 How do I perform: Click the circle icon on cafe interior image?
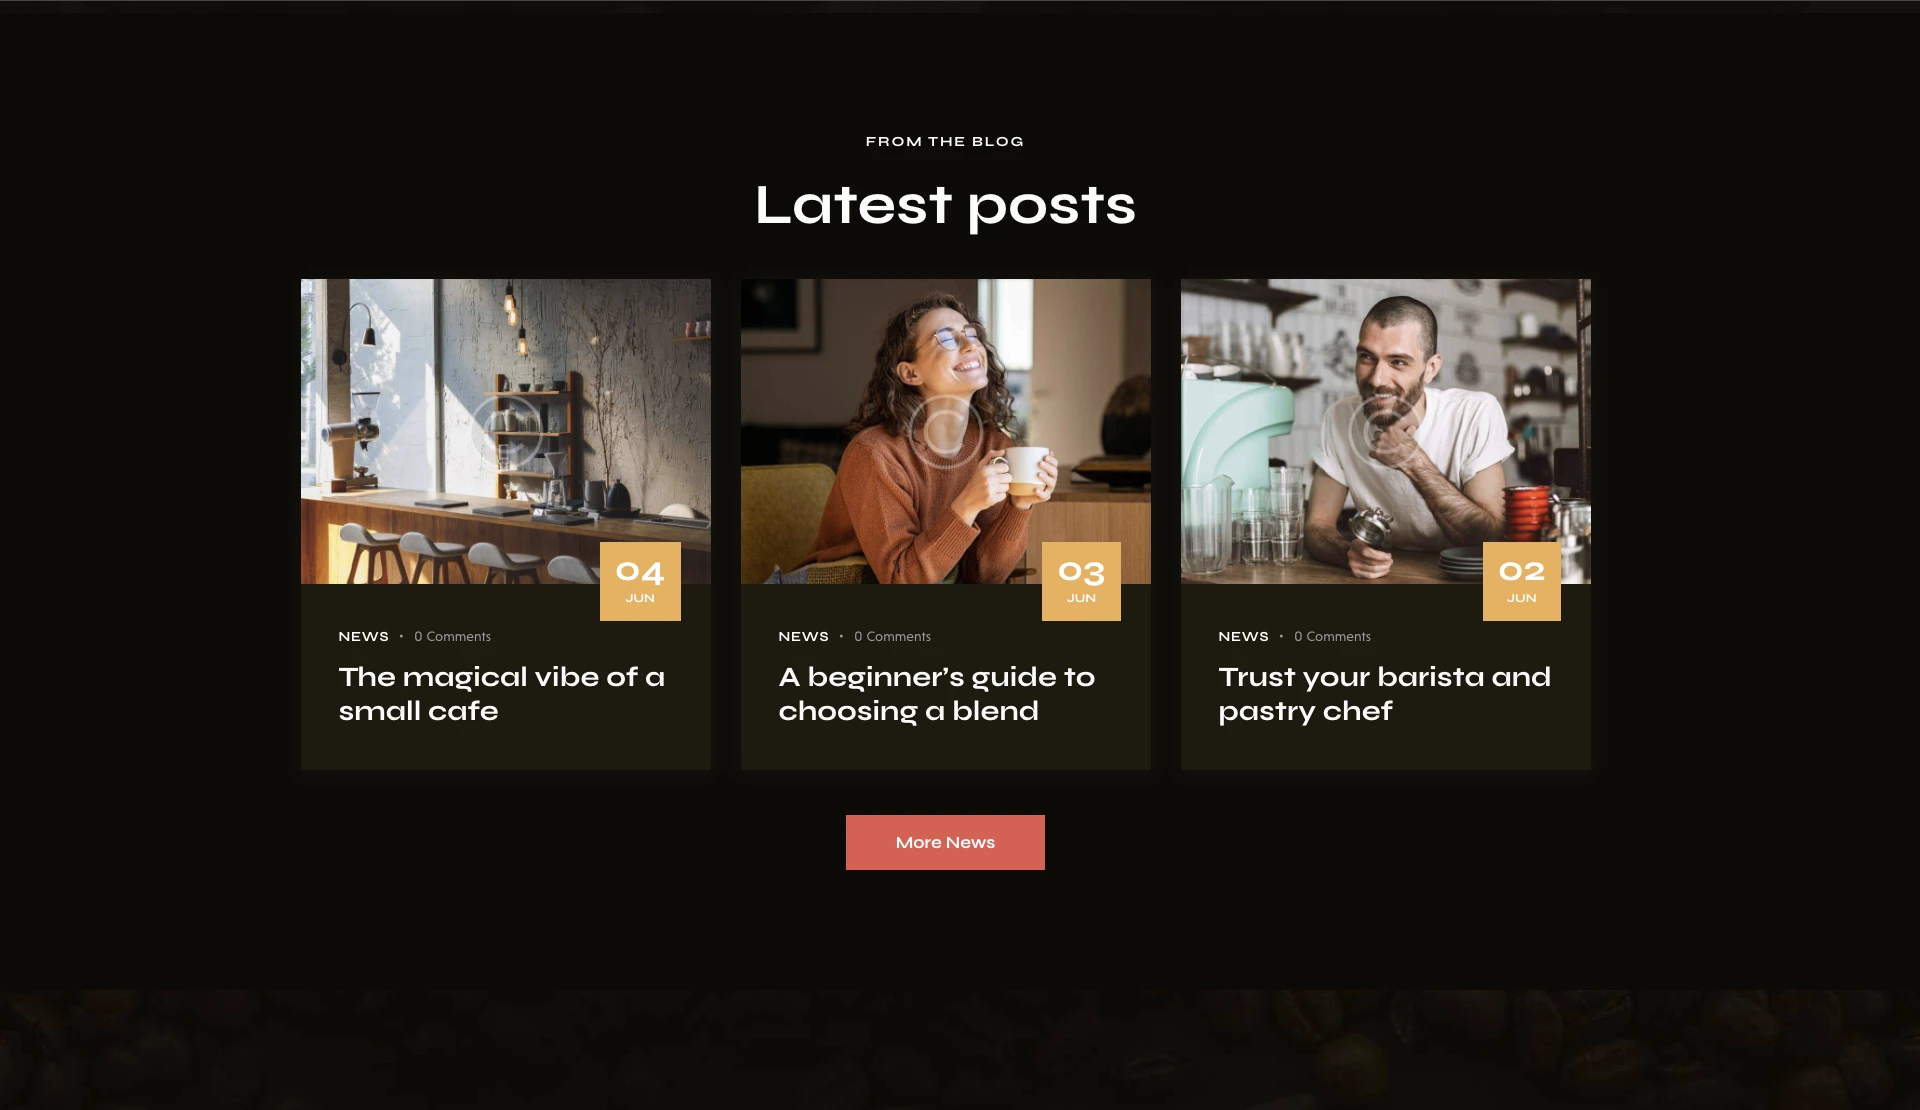[x=506, y=431]
